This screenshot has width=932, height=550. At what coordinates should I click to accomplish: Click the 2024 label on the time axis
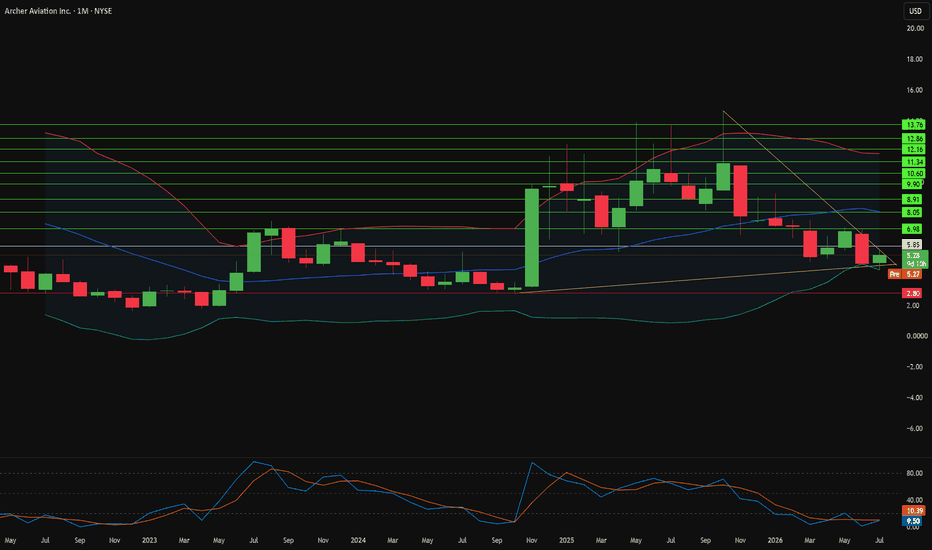click(x=358, y=540)
